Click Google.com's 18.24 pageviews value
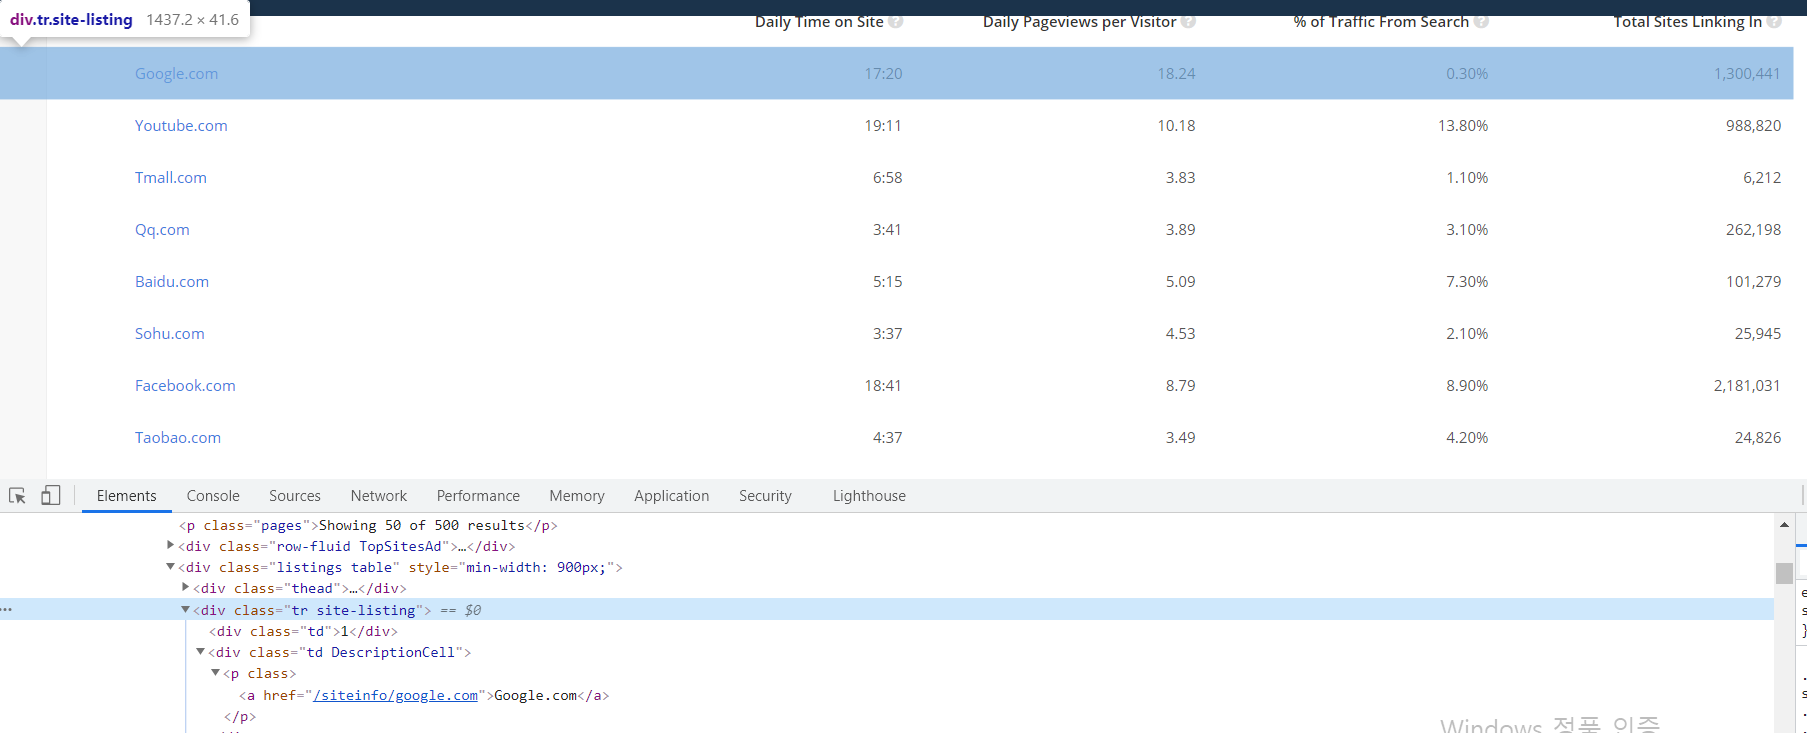The image size is (1807, 733). point(1176,74)
